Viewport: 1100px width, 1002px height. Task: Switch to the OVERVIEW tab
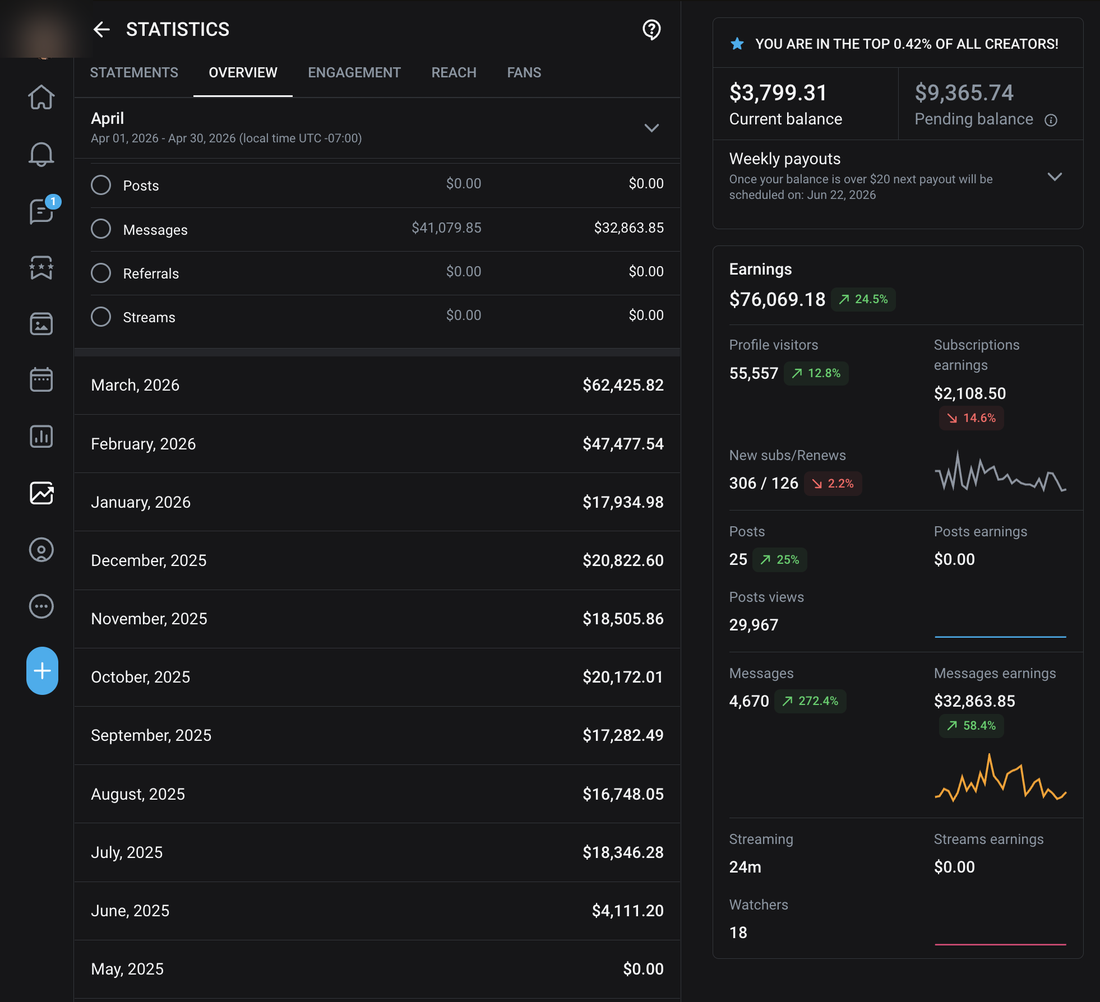pos(243,72)
